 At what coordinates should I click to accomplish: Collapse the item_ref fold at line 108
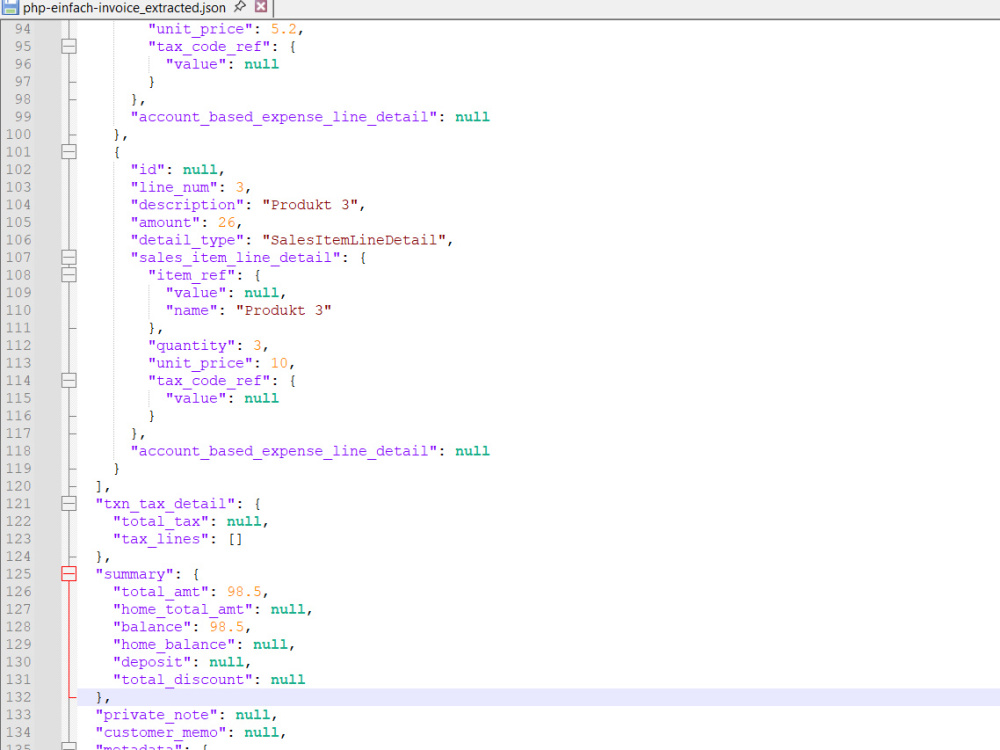69,275
